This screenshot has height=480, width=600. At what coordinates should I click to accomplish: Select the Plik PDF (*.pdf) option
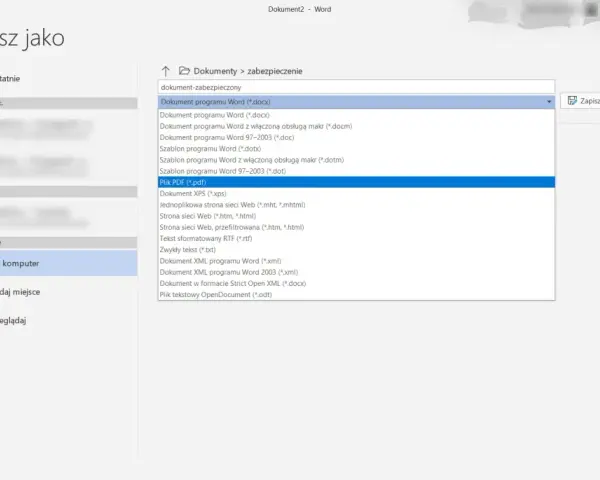pos(356,182)
